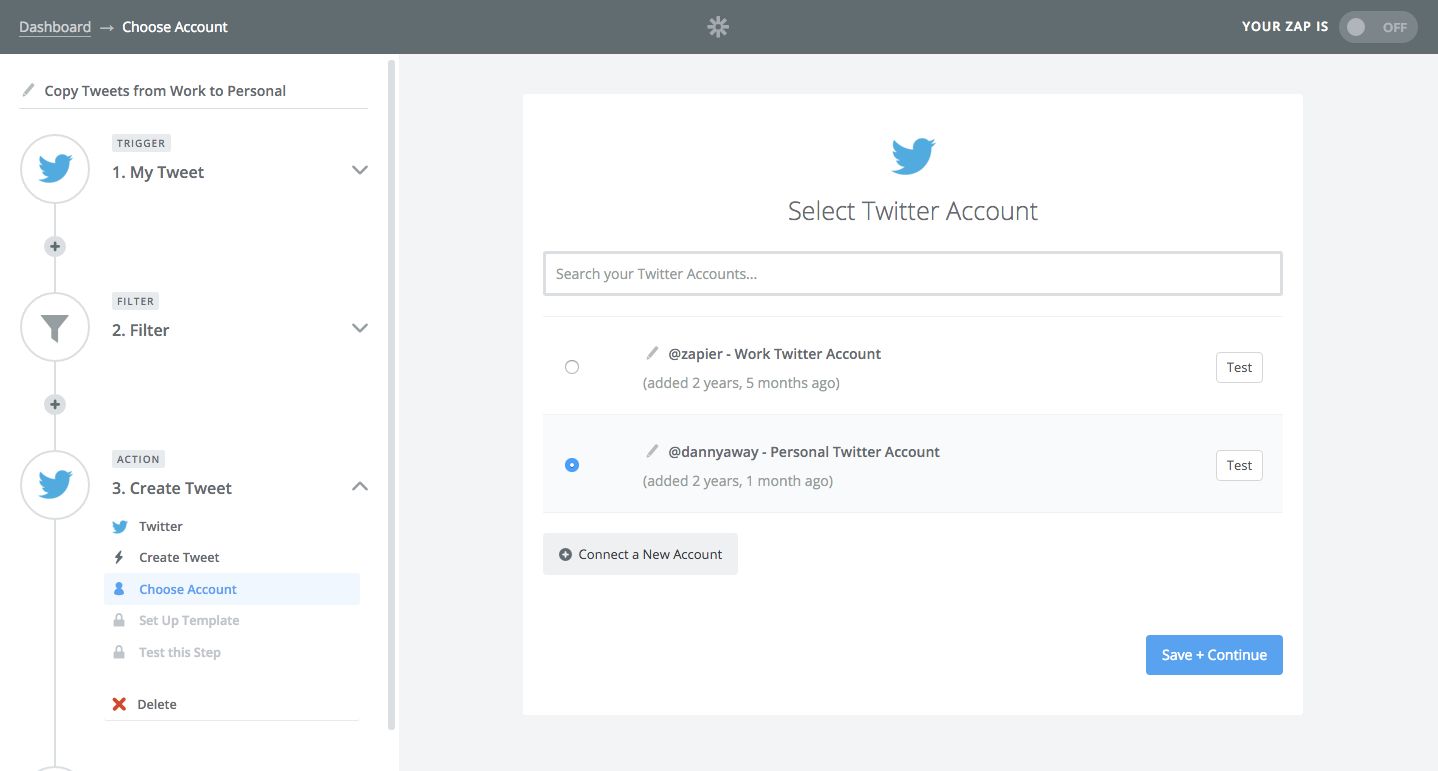Select the @dannyaway Personal Twitter Account radio button
The height and width of the screenshot is (771, 1438).
point(572,464)
